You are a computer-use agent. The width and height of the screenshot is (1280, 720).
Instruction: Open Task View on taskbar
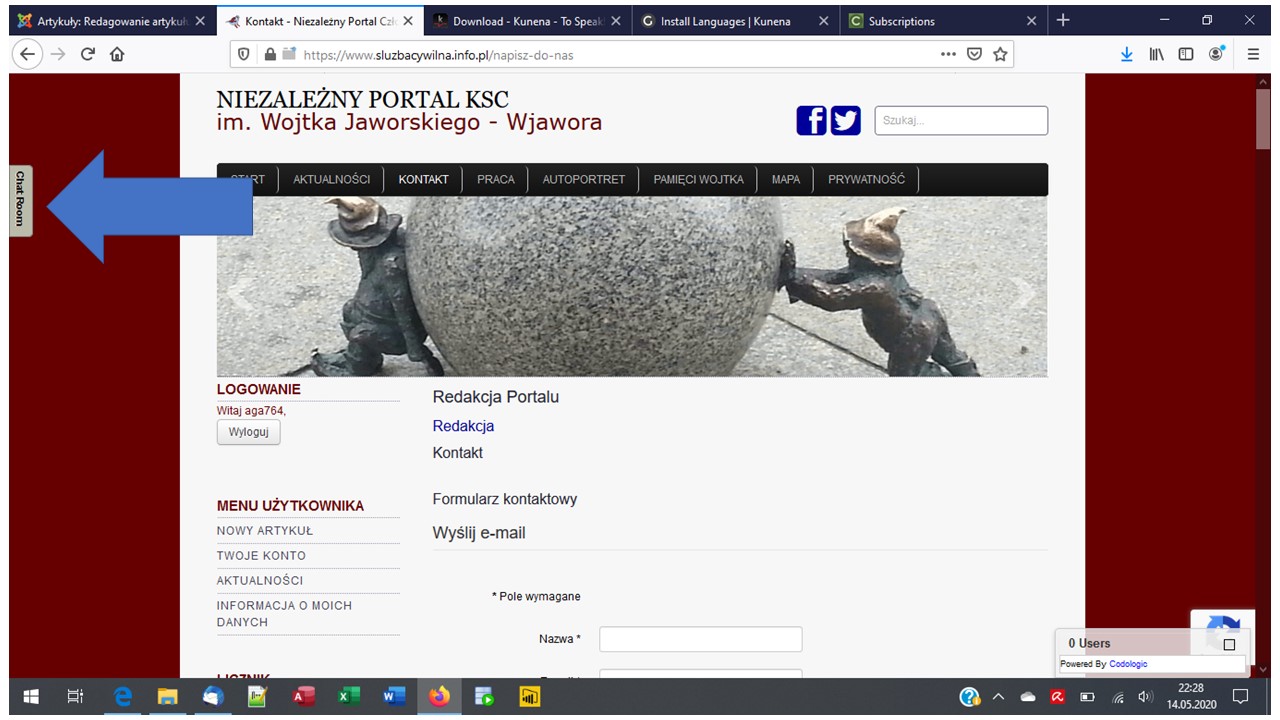click(75, 697)
